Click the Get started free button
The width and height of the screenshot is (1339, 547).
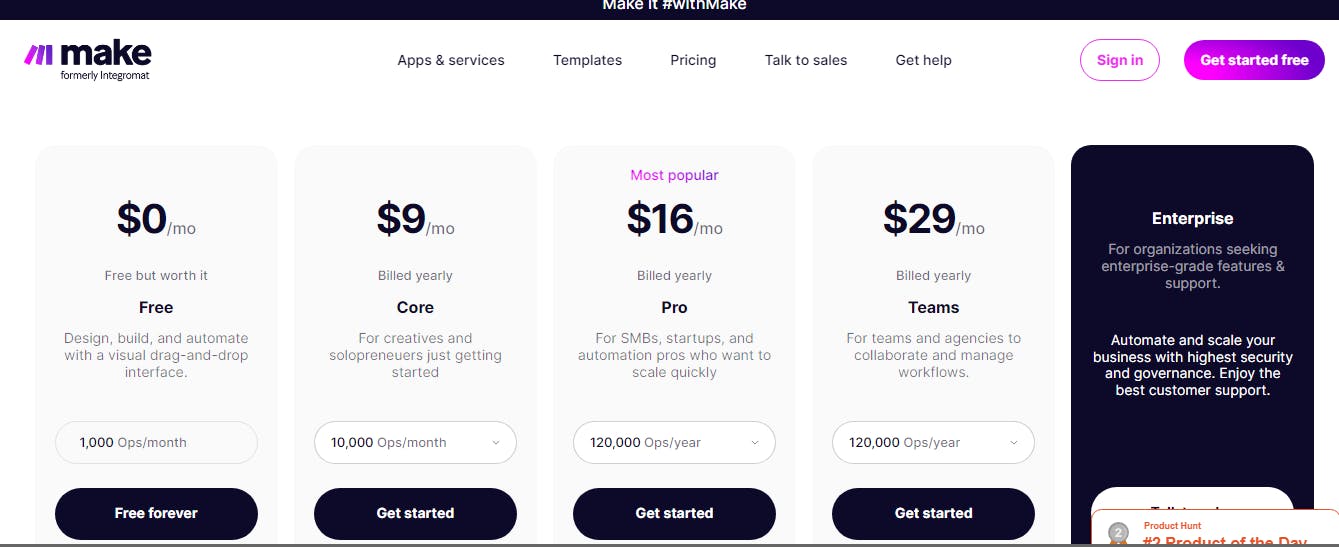pos(1254,60)
